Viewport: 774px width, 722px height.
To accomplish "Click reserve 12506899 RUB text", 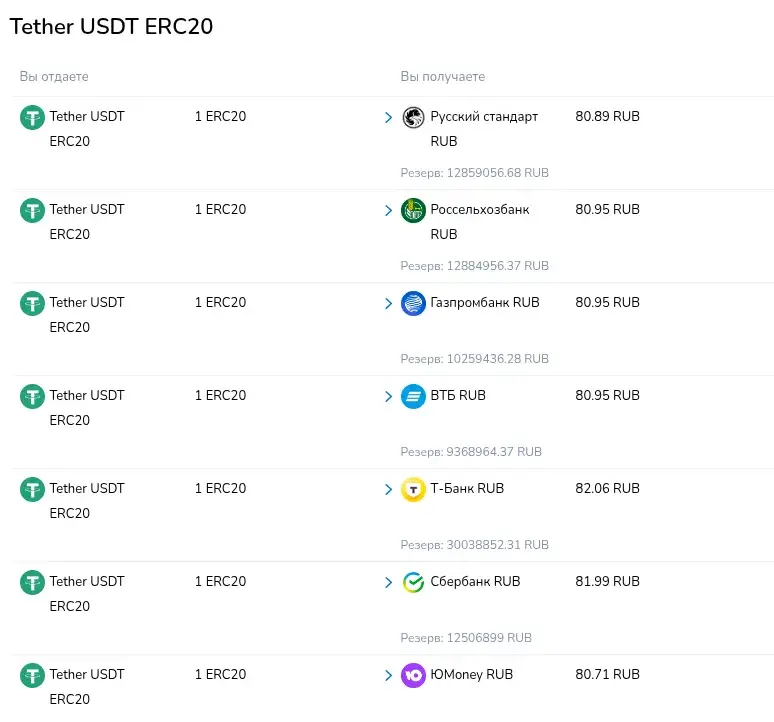I will pos(466,638).
